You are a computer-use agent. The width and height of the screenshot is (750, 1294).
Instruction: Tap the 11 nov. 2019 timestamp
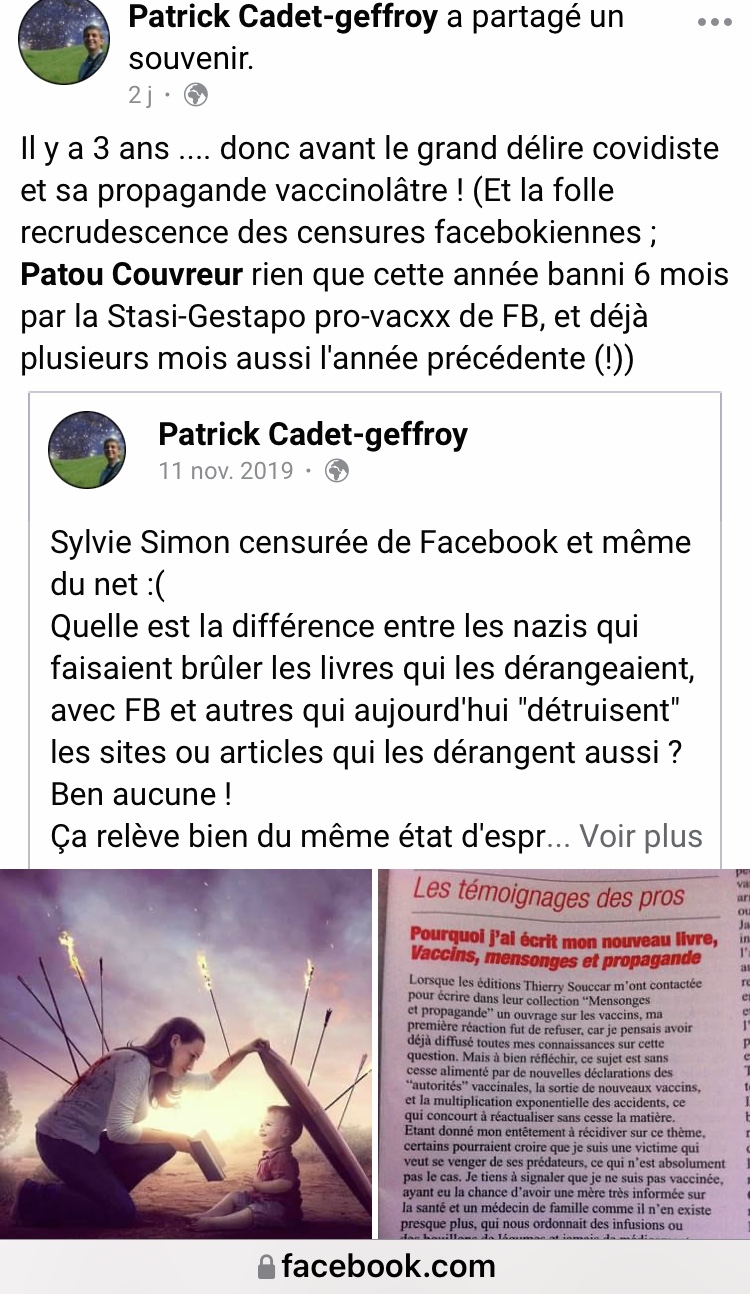pos(226,471)
